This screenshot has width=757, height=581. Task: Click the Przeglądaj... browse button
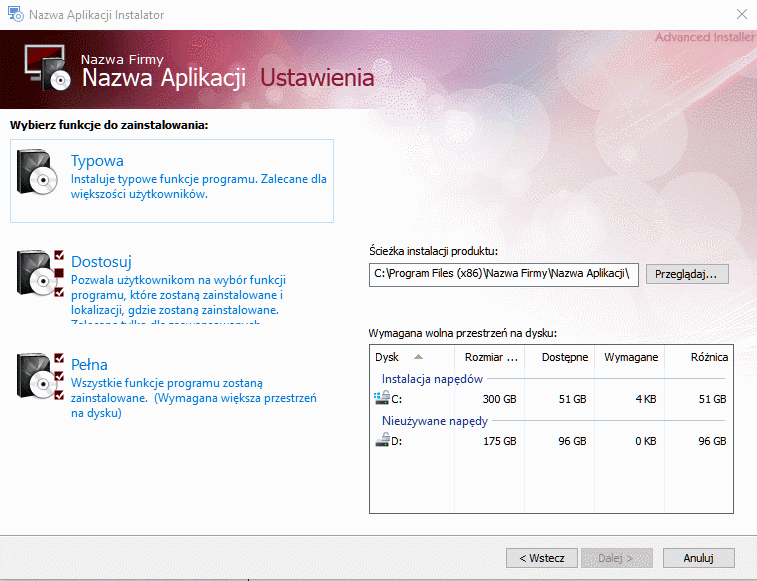tap(687, 274)
